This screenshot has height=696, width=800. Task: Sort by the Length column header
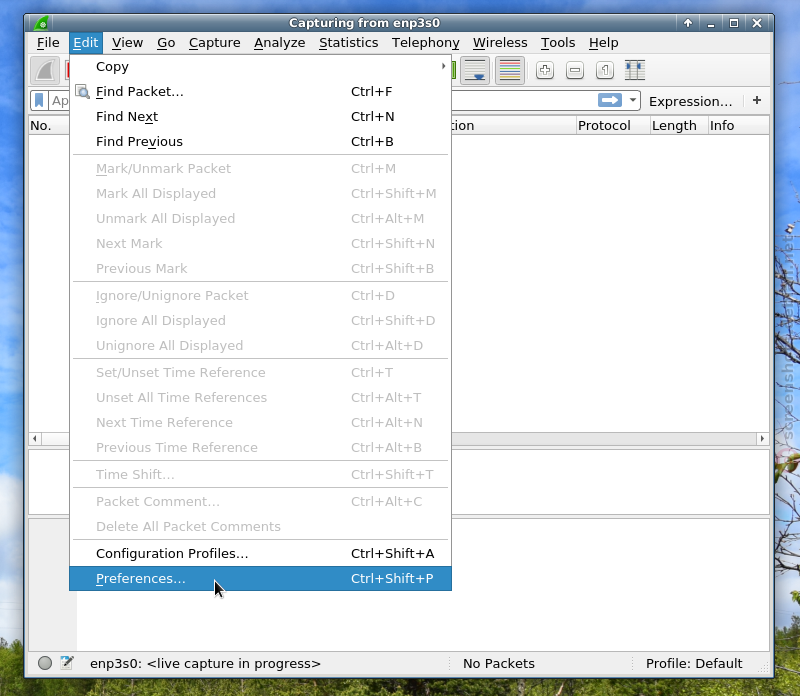tap(679, 126)
